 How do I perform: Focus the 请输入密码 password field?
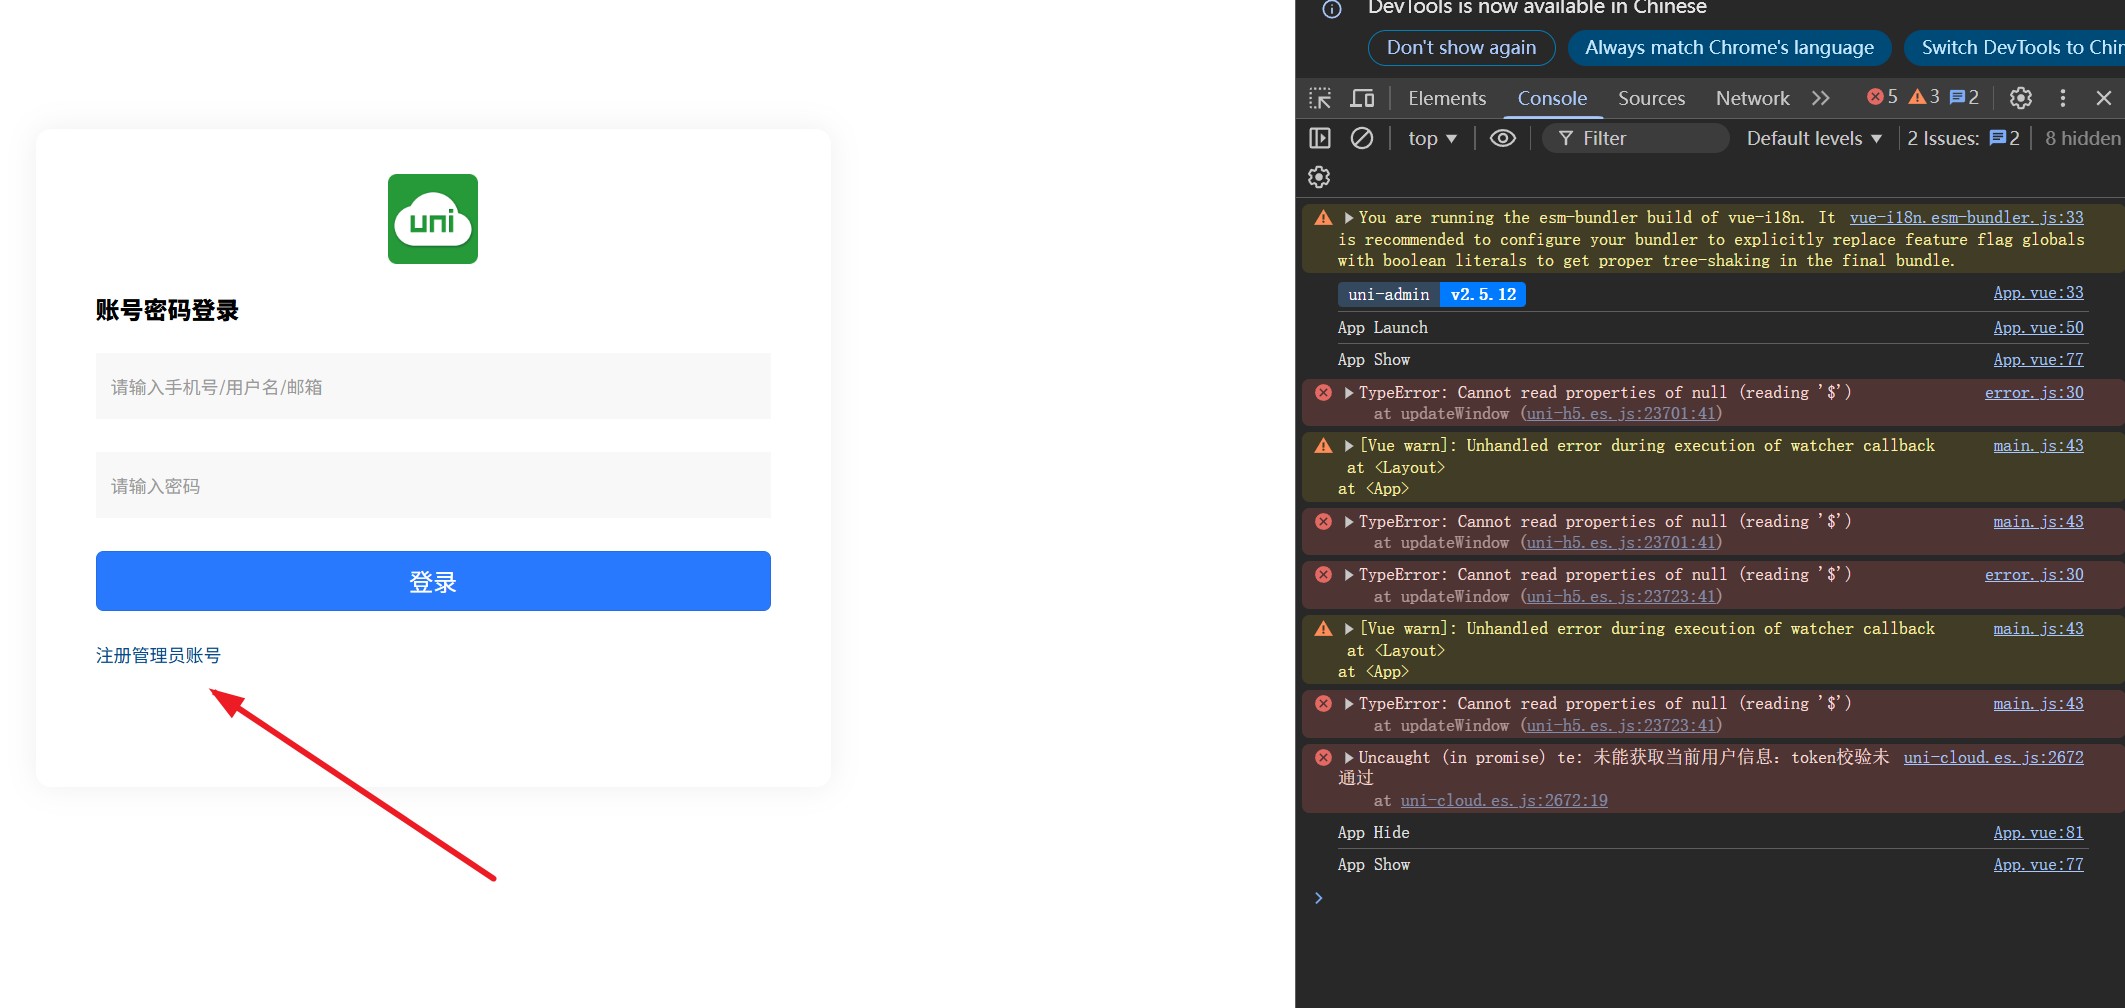(x=433, y=486)
